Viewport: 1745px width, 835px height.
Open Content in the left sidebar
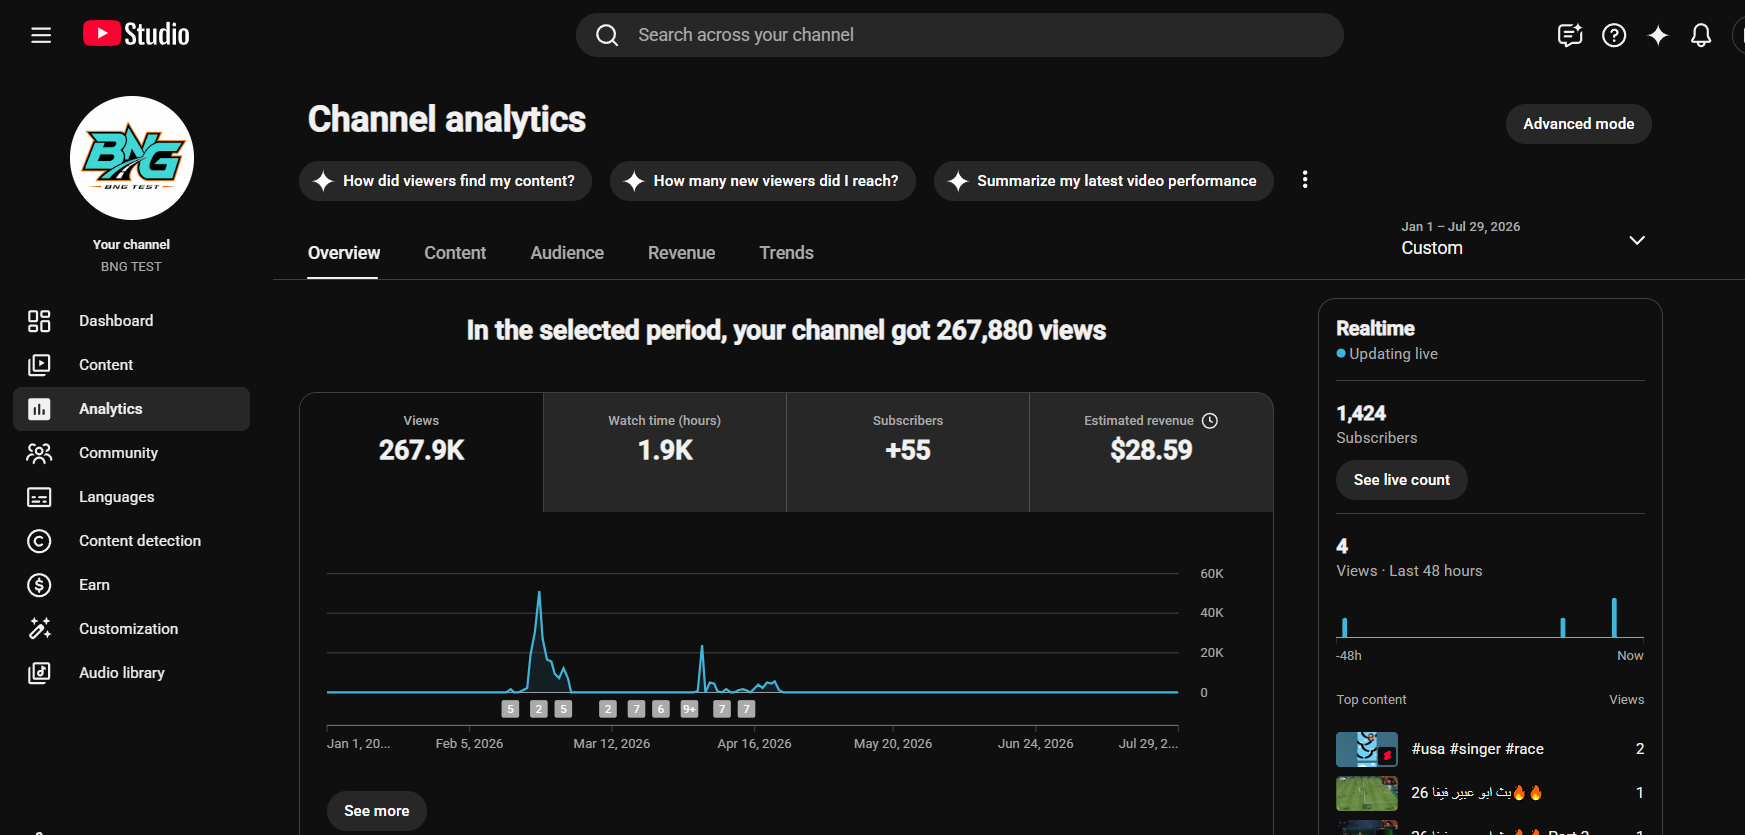pyautogui.click(x=132, y=365)
